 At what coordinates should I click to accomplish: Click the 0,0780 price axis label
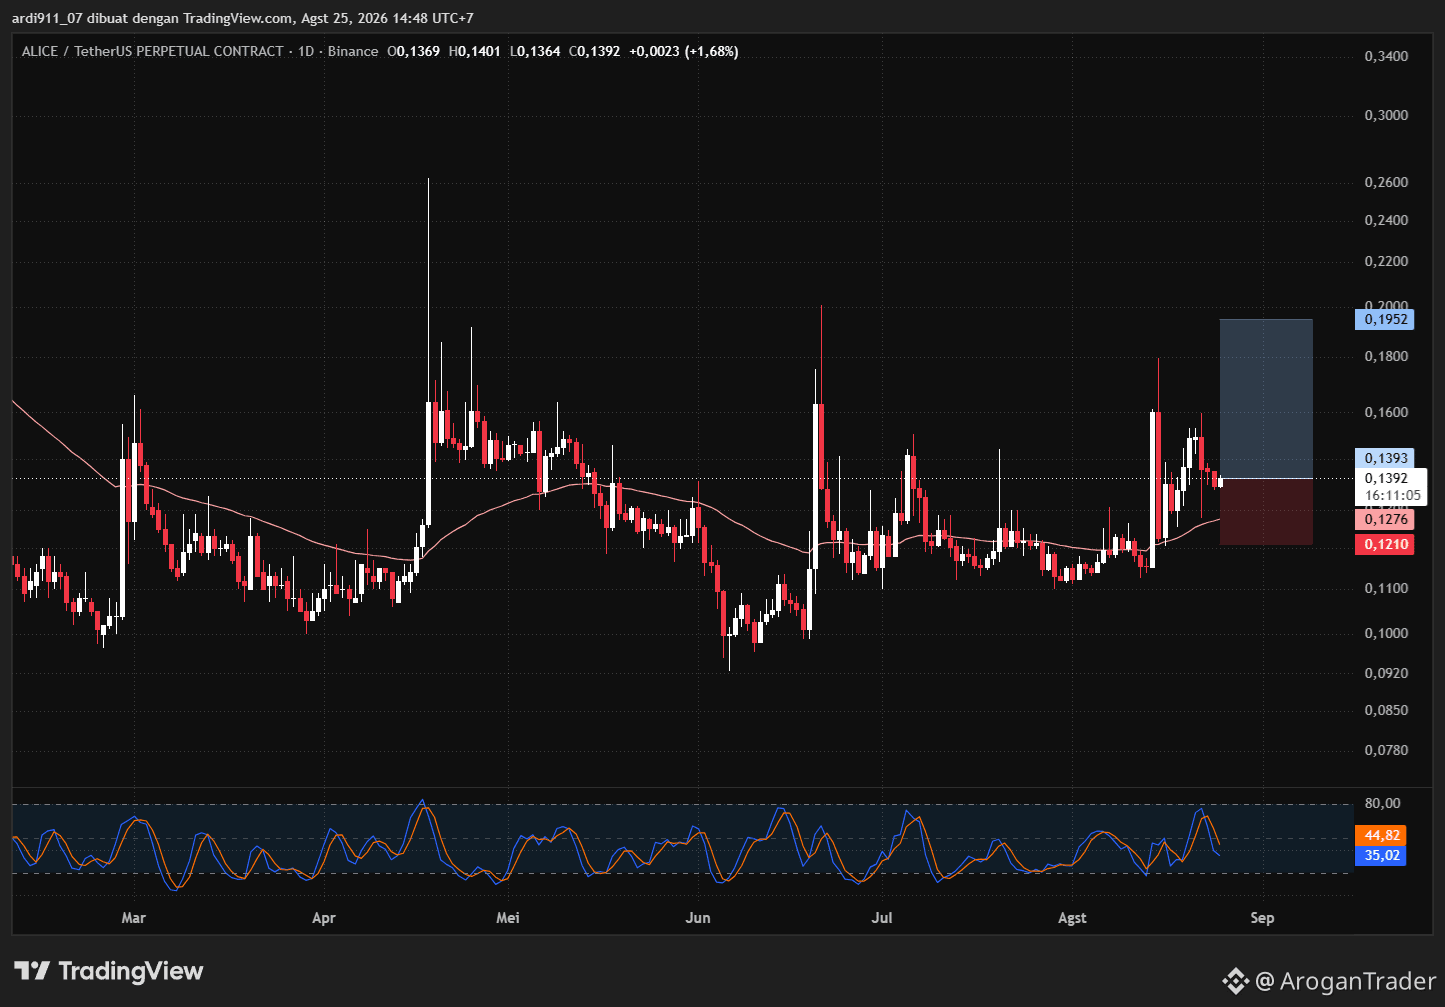pyautogui.click(x=1386, y=750)
